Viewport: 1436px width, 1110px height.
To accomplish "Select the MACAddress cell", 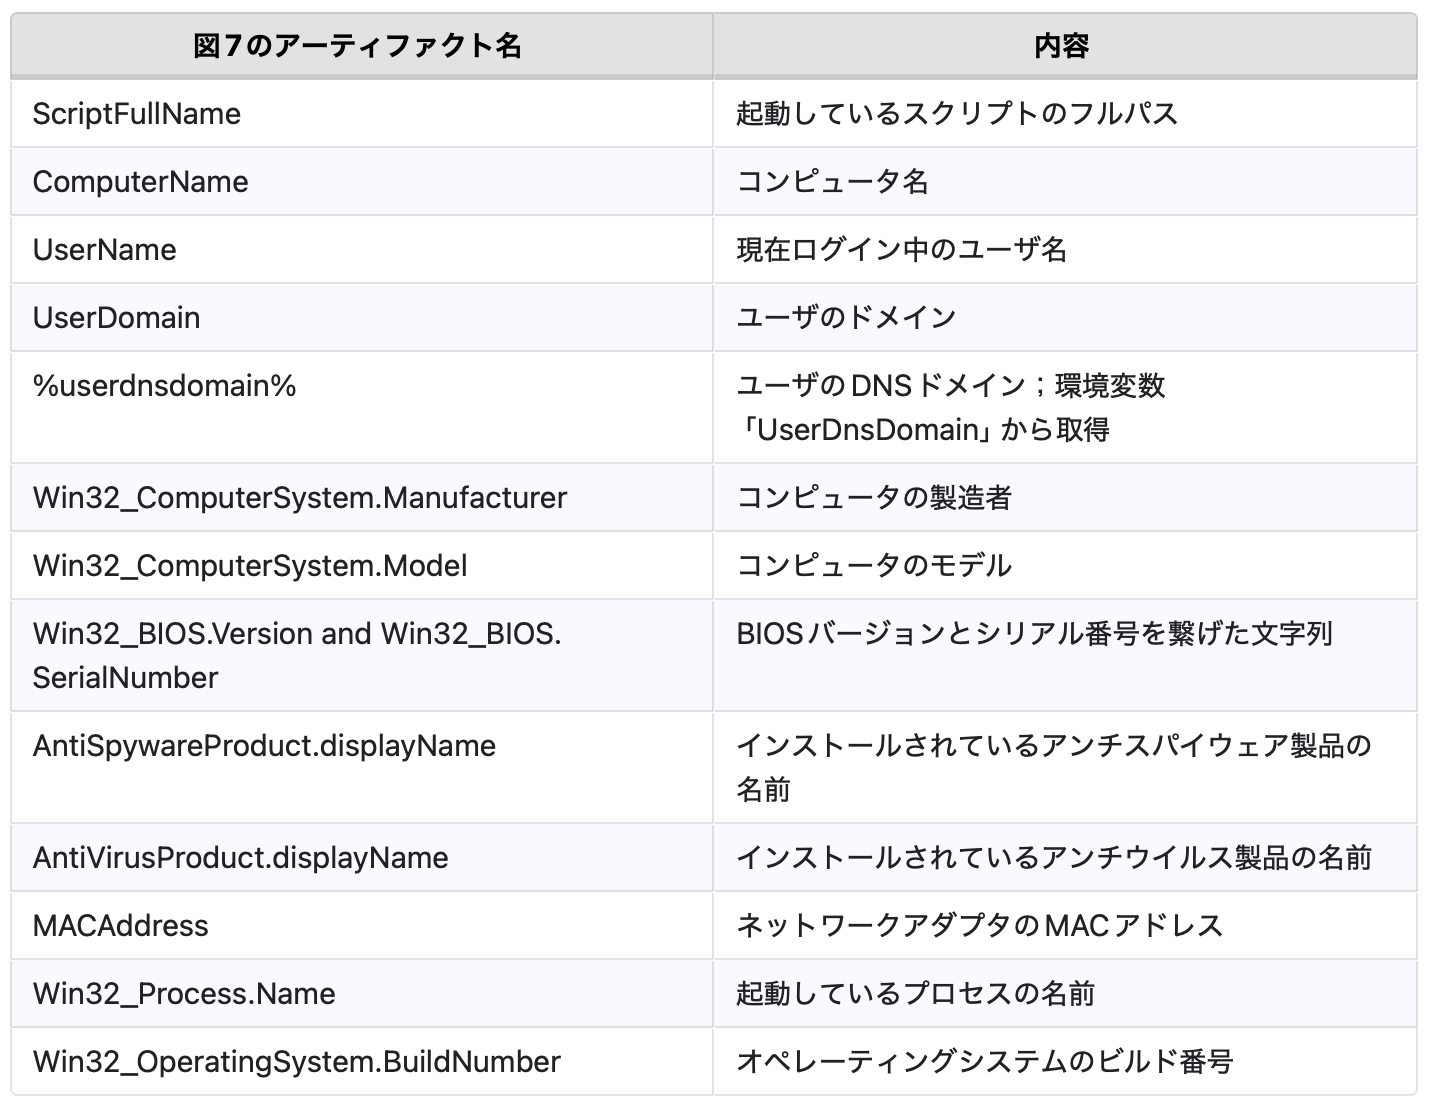I will point(121,926).
